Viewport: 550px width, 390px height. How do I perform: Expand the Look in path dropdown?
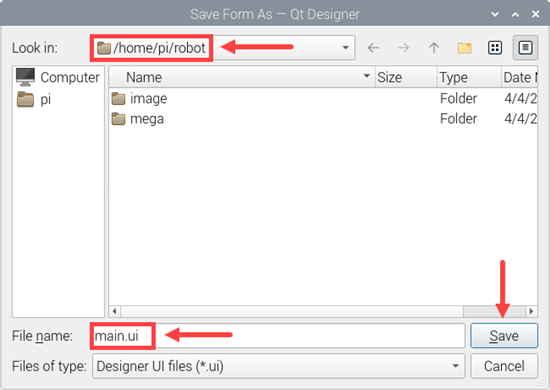346,48
